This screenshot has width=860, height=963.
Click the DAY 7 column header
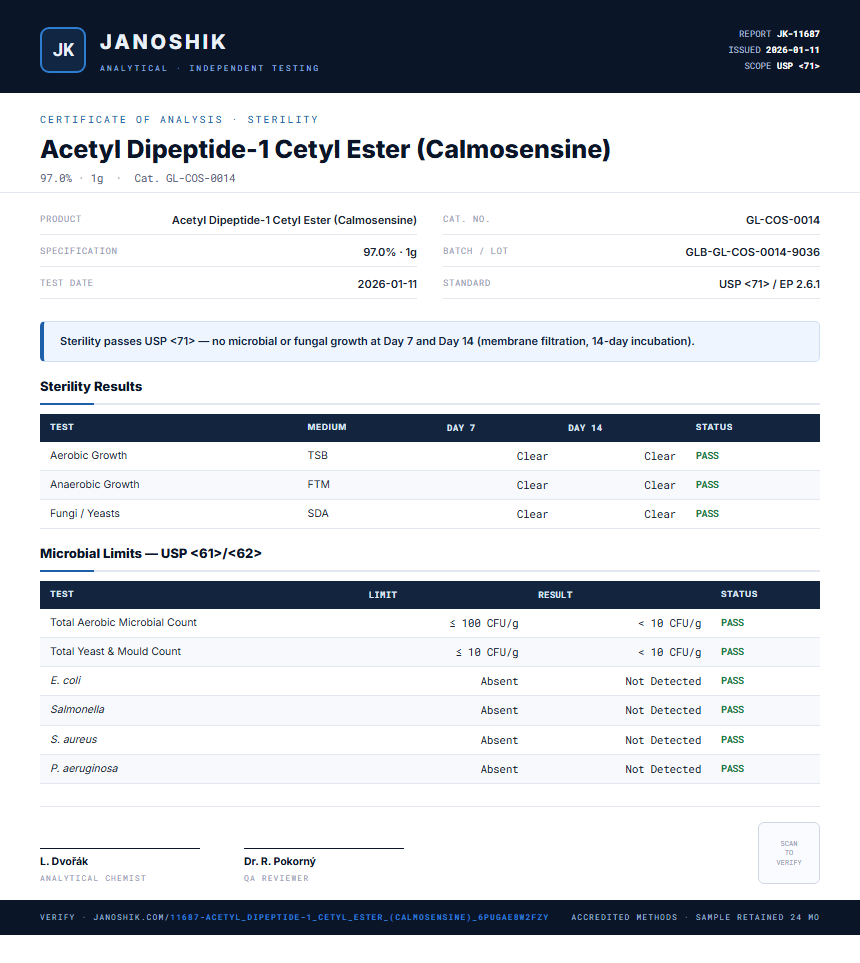[x=461, y=427]
